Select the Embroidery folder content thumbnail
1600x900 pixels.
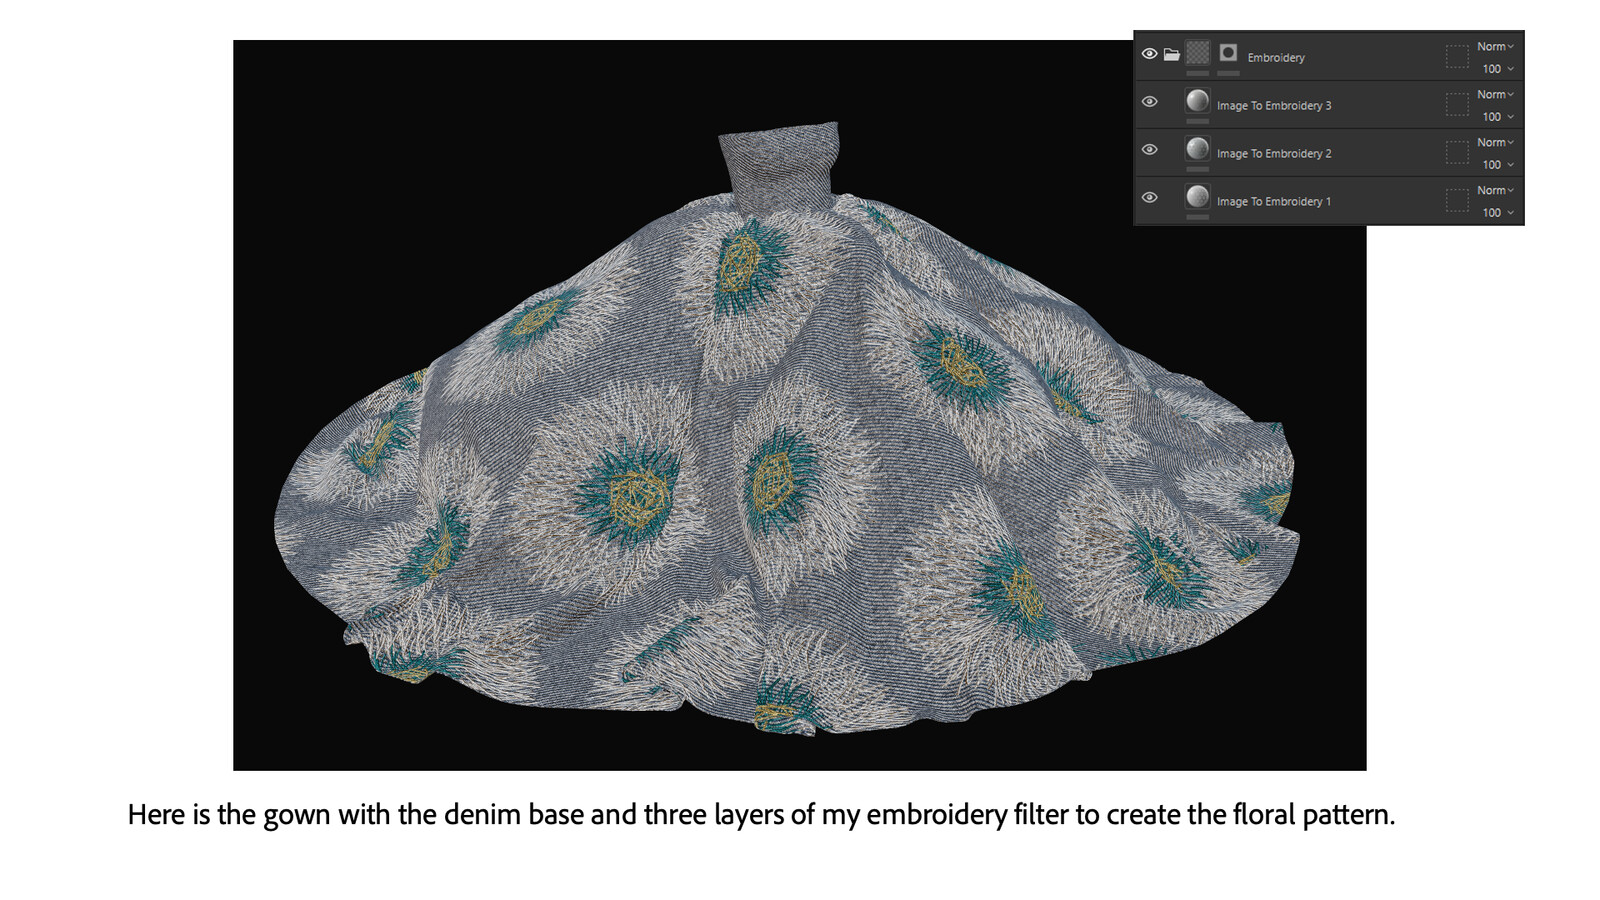pyautogui.click(x=1198, y=53)
